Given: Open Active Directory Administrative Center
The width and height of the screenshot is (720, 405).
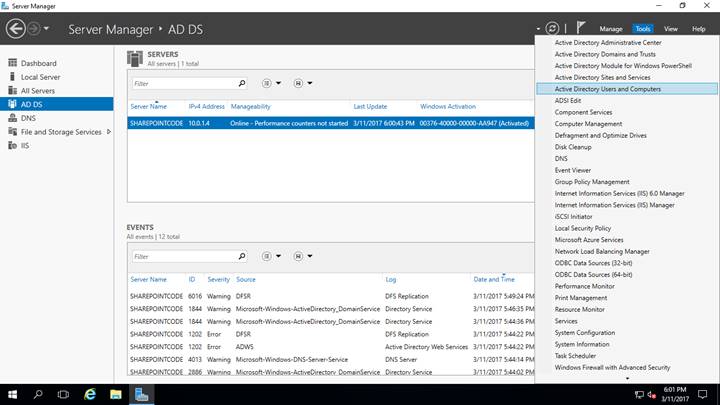Looking at the screenshot, I should click(608, 42).
